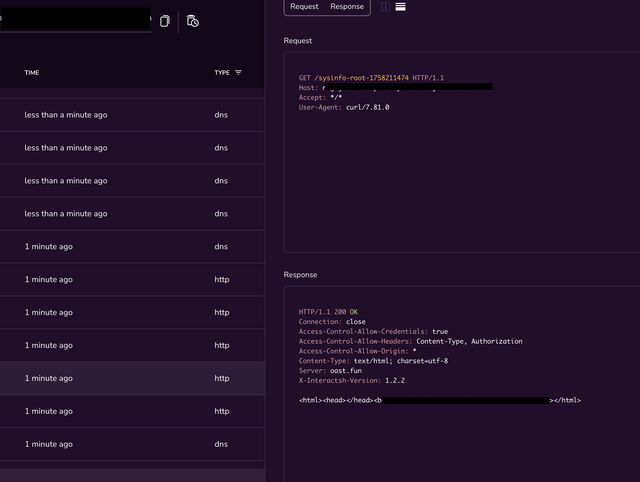This screenshot has height=482, width=640.
Task: Click the Host header line
Action: coord(395,88)
